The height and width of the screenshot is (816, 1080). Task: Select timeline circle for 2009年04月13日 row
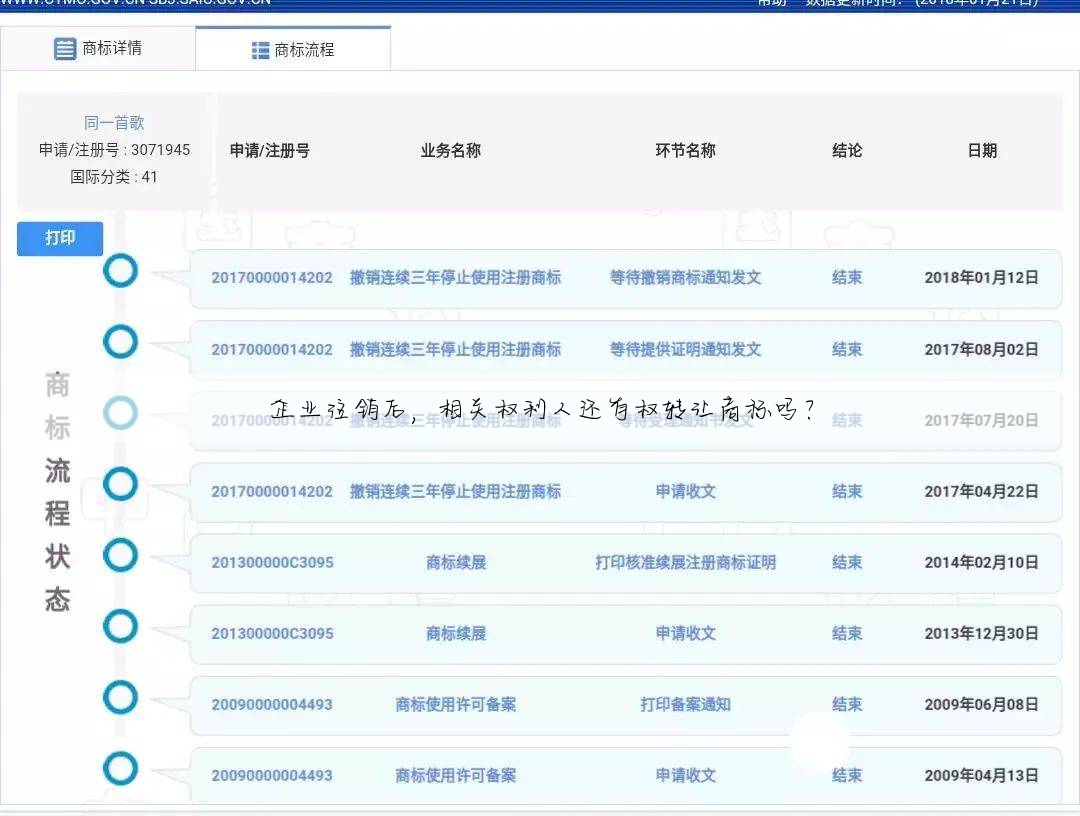tap(121, 768)
